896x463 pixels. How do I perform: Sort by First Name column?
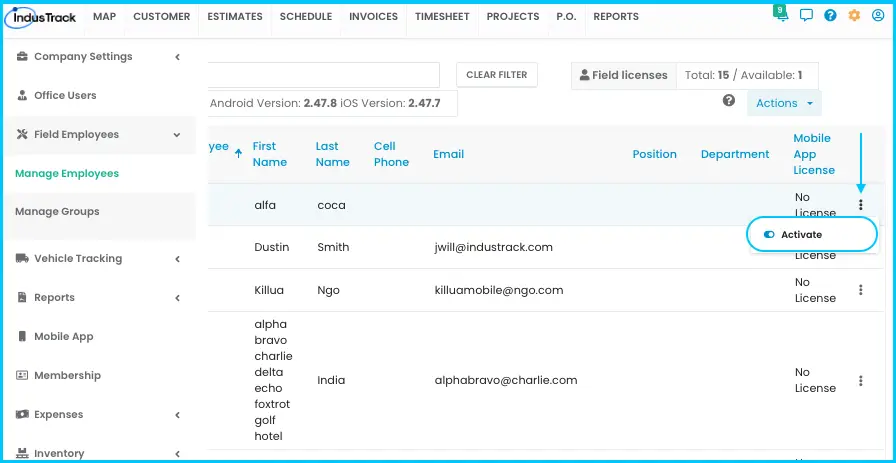tap(269, 154)
